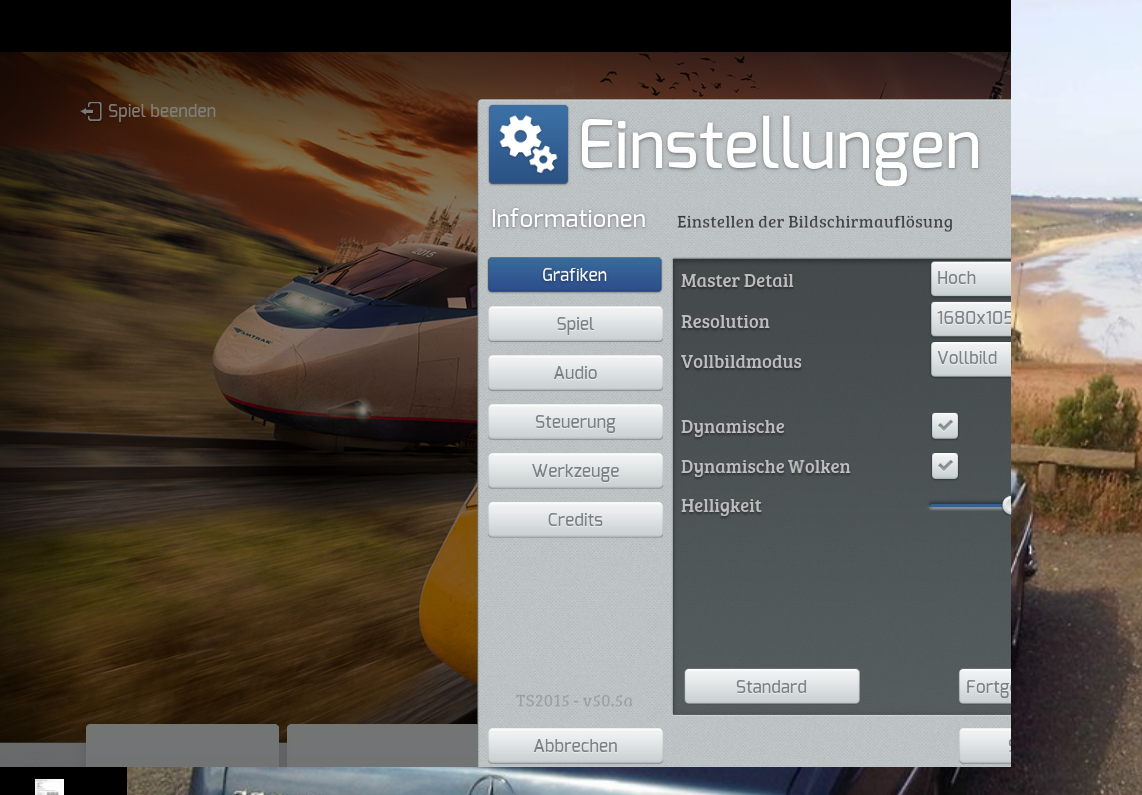Open the Steuerung settings tab
The height and width of the screenshot is (795, 1142).
(x=575, y=422)
